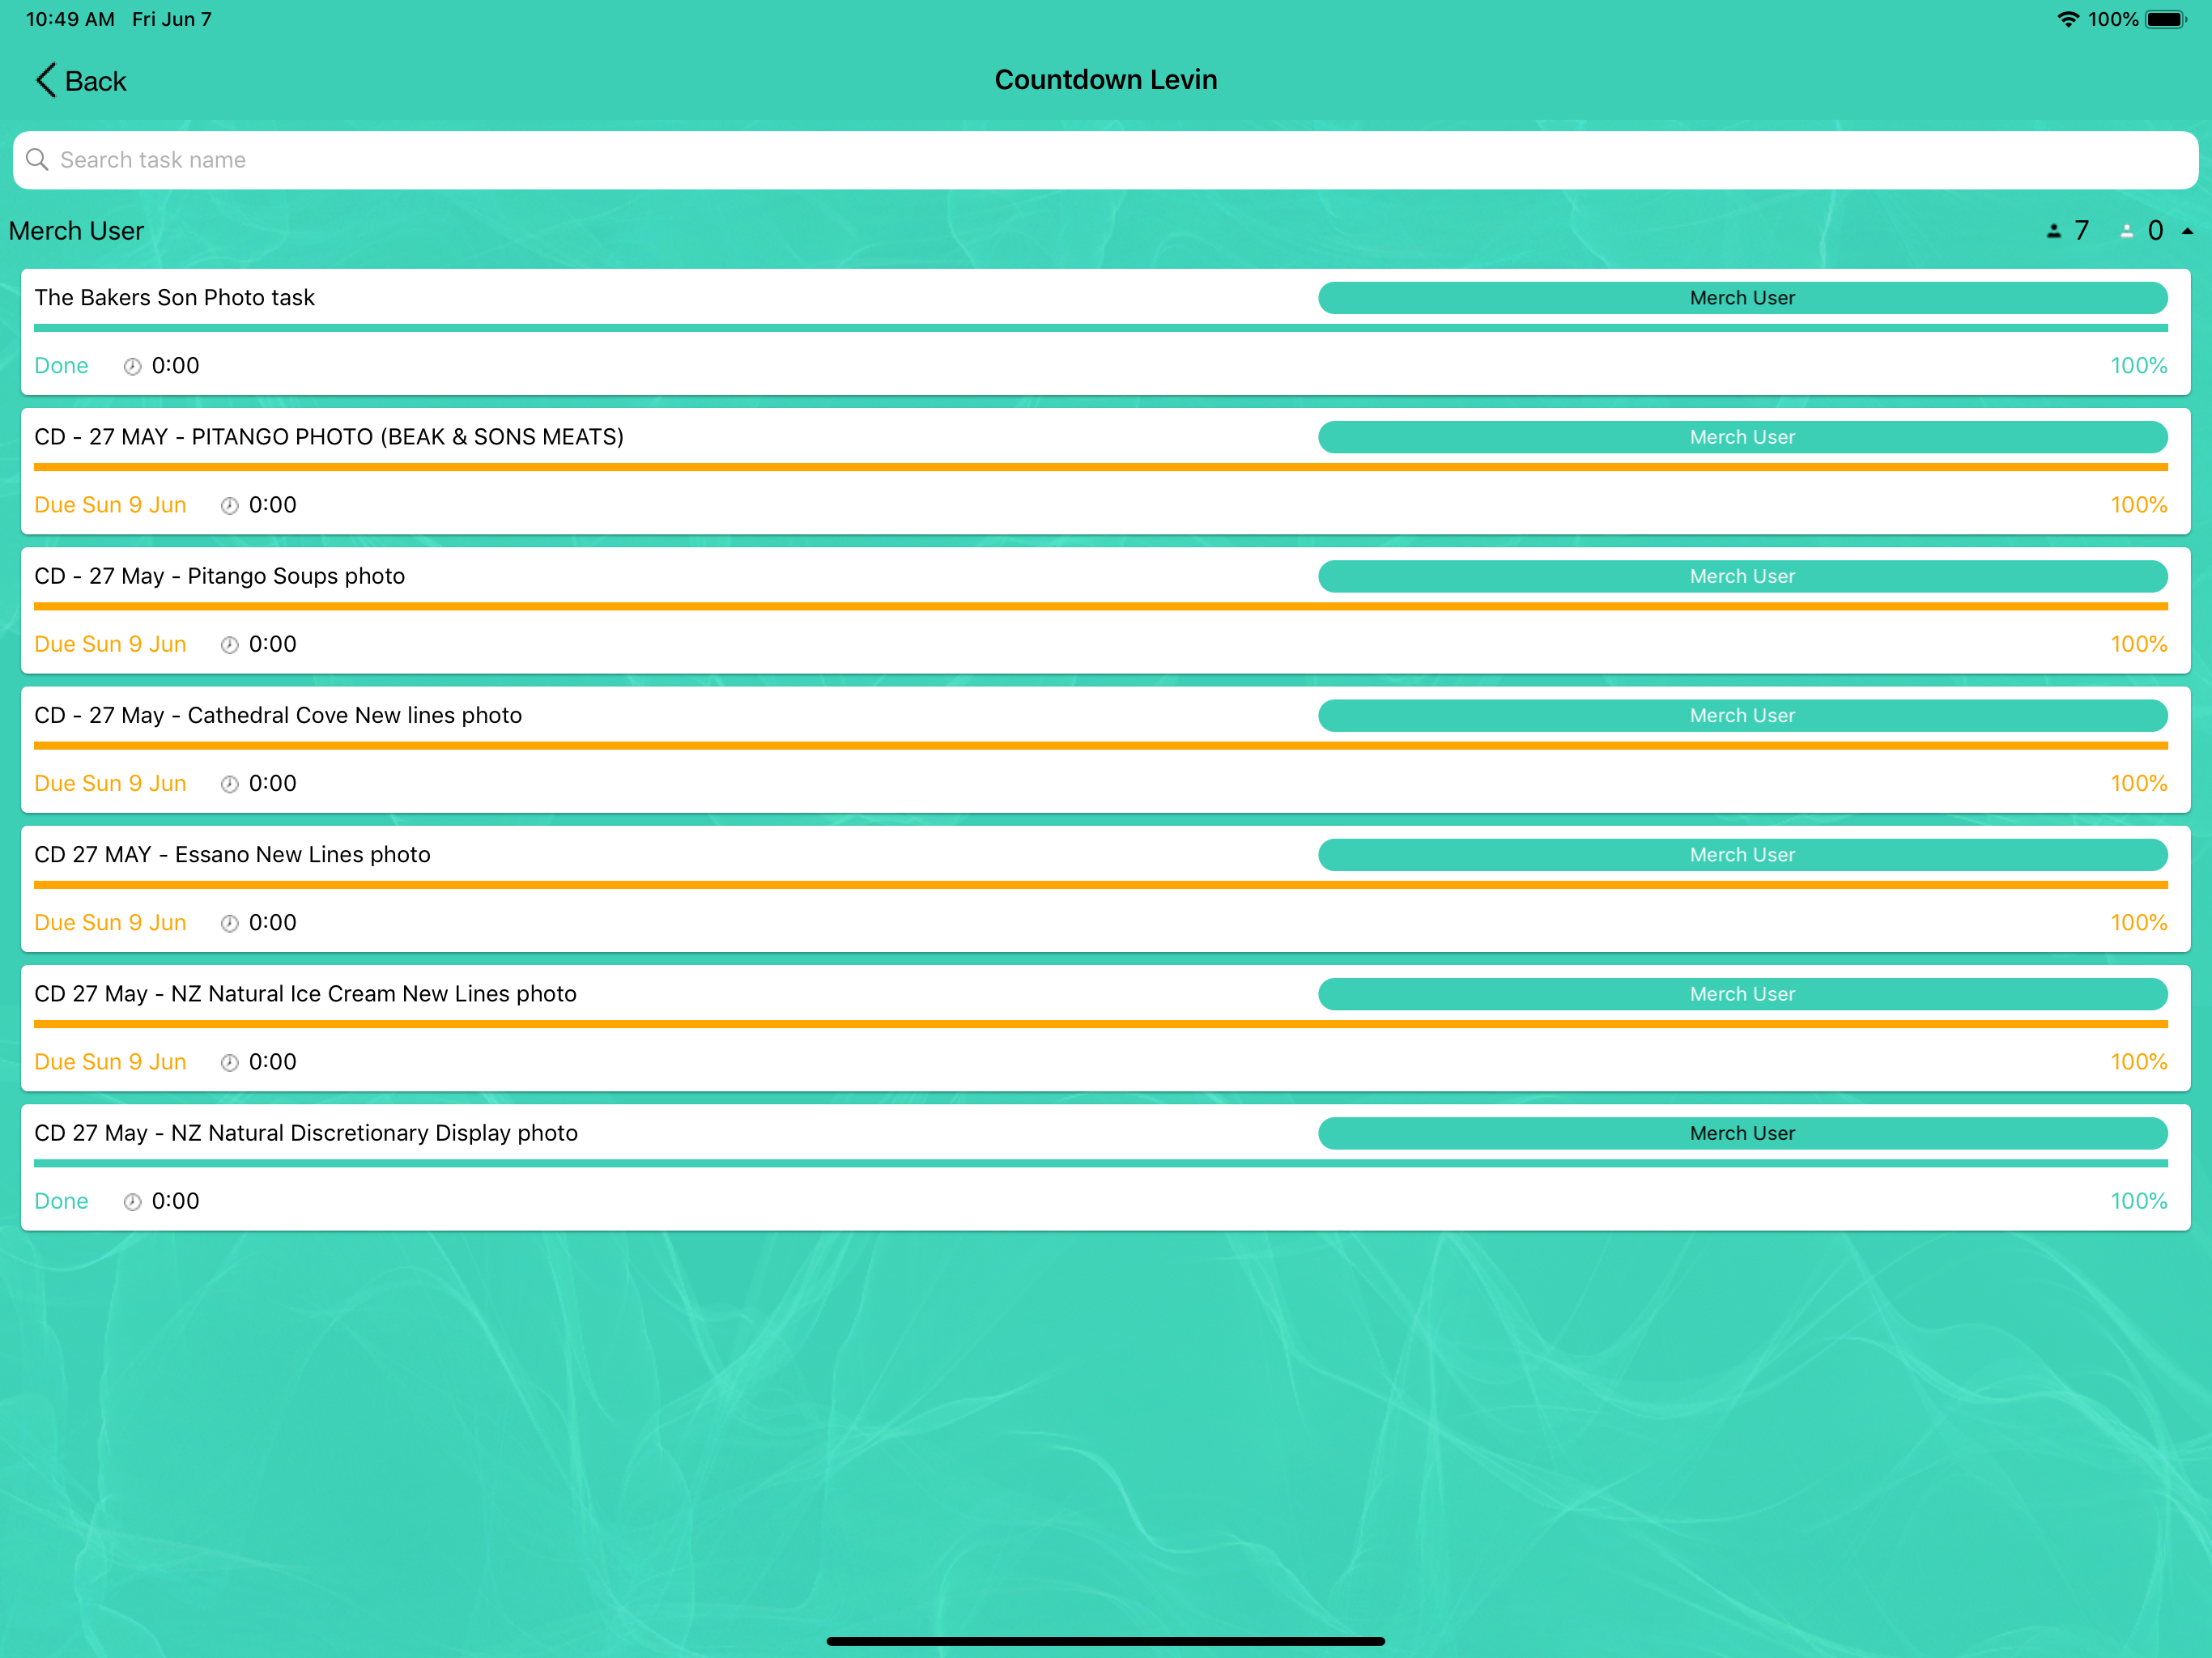
Task: Click Done status on Bakers Son task
Action: pyautogui.click(x=61, y=366)
